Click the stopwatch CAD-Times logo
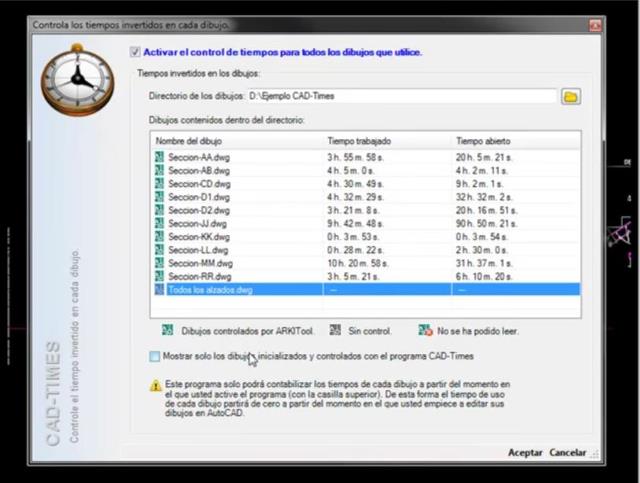Viewport: 640px width, 483px height. point(78,80)
